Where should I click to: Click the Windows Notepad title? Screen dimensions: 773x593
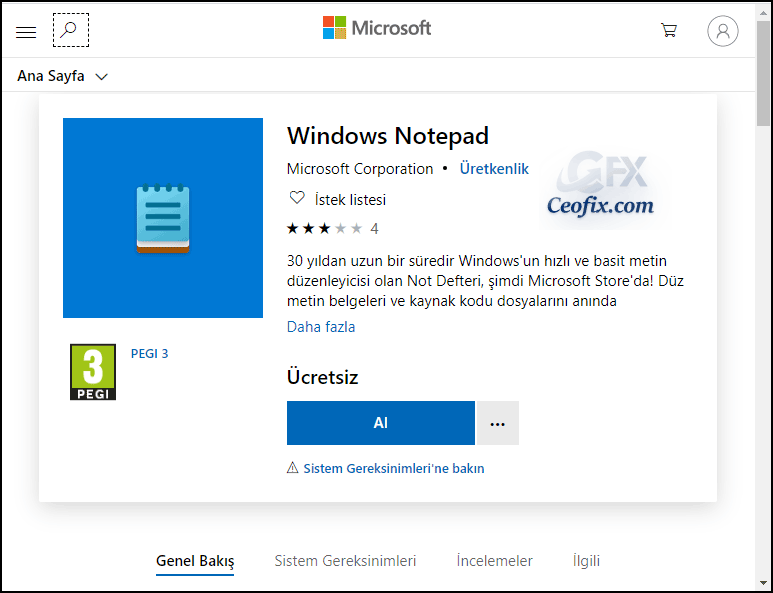(x=388, y=136)
